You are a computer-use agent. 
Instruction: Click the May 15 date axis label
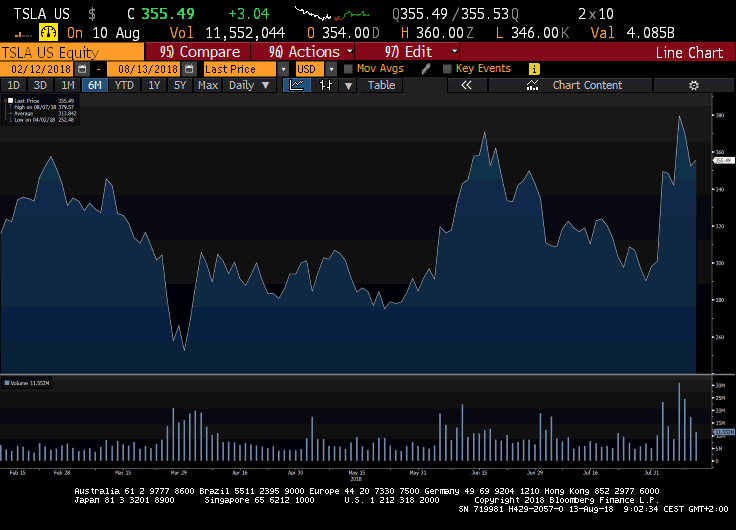coord(356,473)
